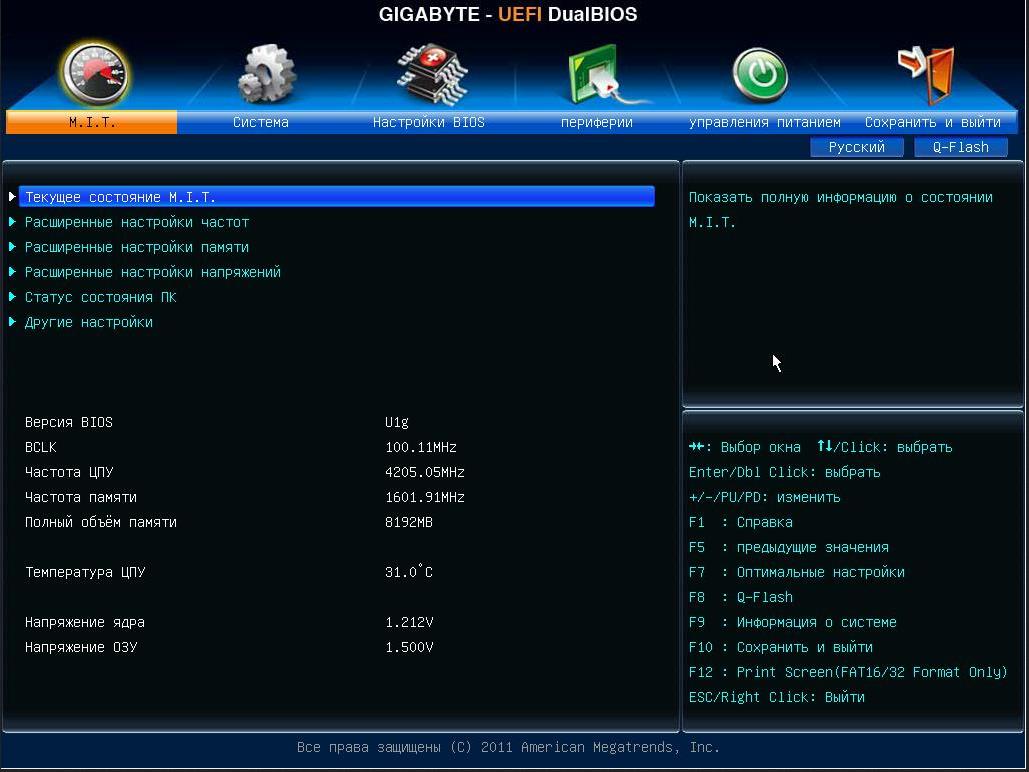Click the System gears icon
The image size is (1029, 772).
pyautogui.click(x=265, y=74)
